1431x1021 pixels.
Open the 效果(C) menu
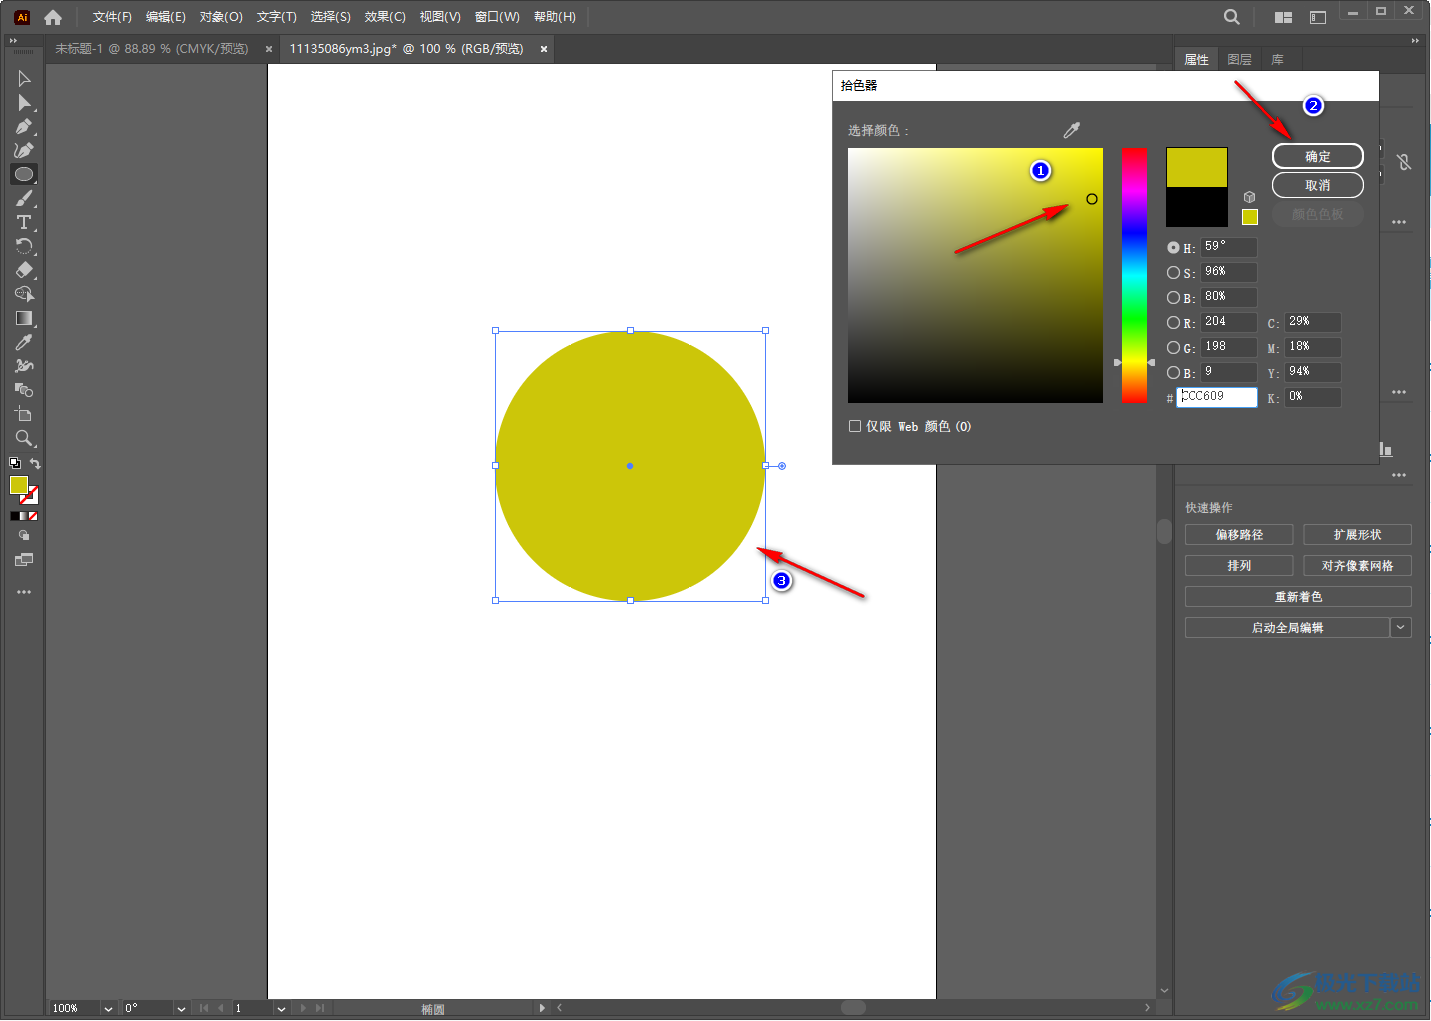coord(385,17)
